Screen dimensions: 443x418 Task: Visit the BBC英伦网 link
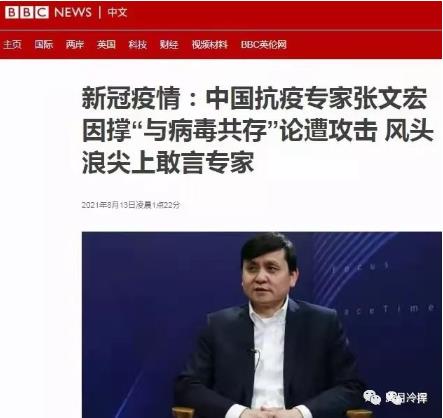(264, 44)
